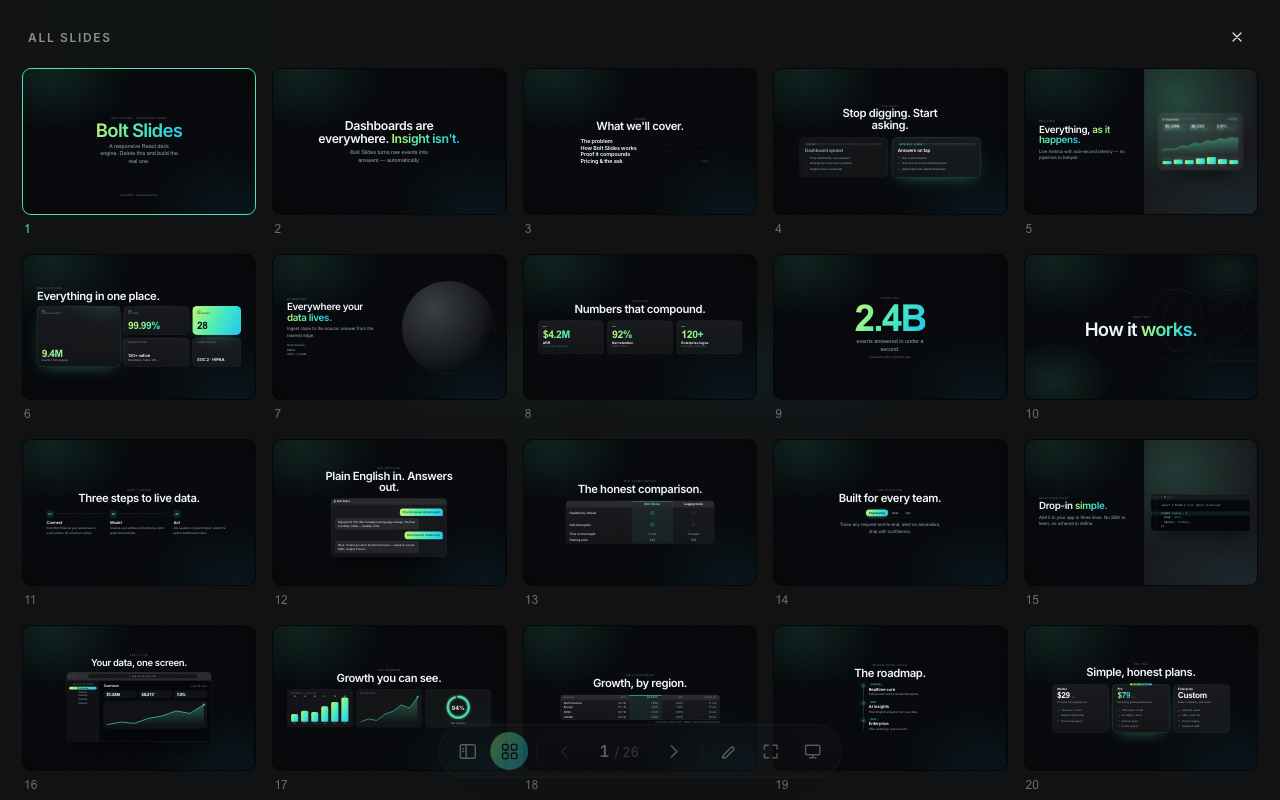1280x800 pixels.
Task: Open the Bolt Slides title slide
Action: [139, 141]
